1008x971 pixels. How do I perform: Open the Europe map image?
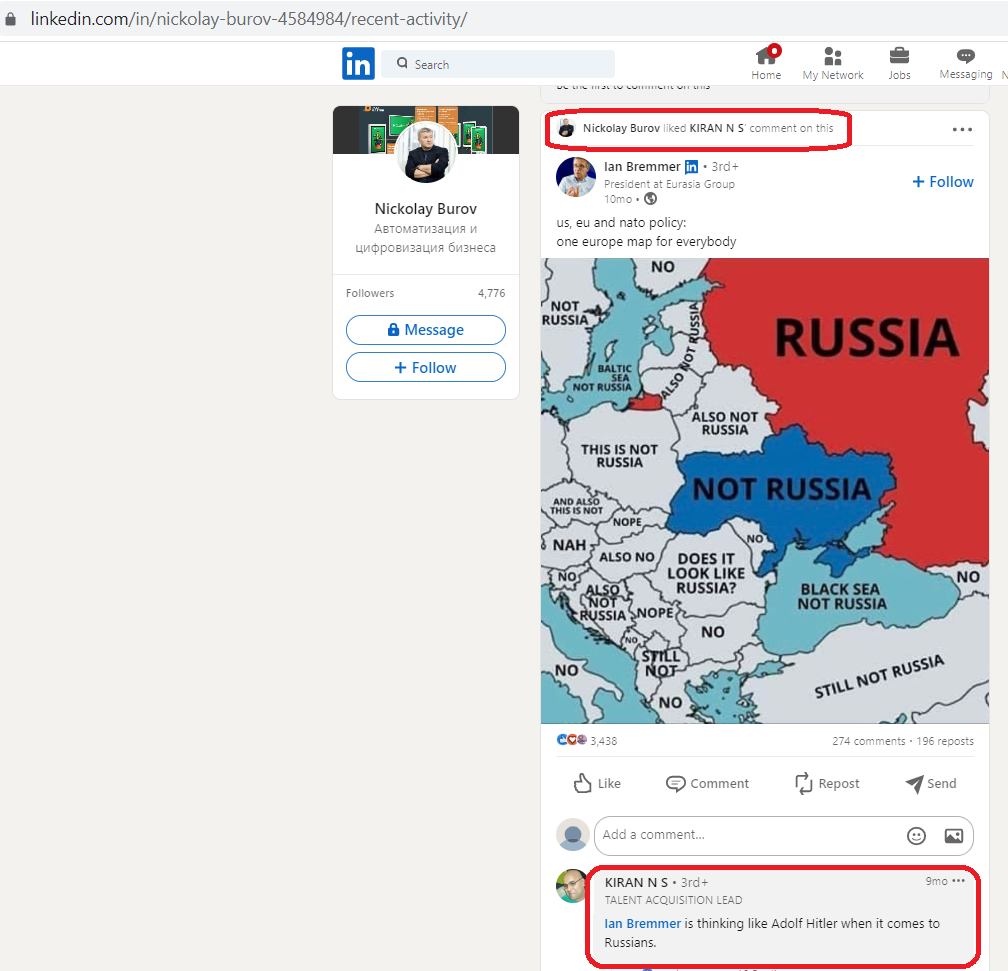(x=764, y=491)
